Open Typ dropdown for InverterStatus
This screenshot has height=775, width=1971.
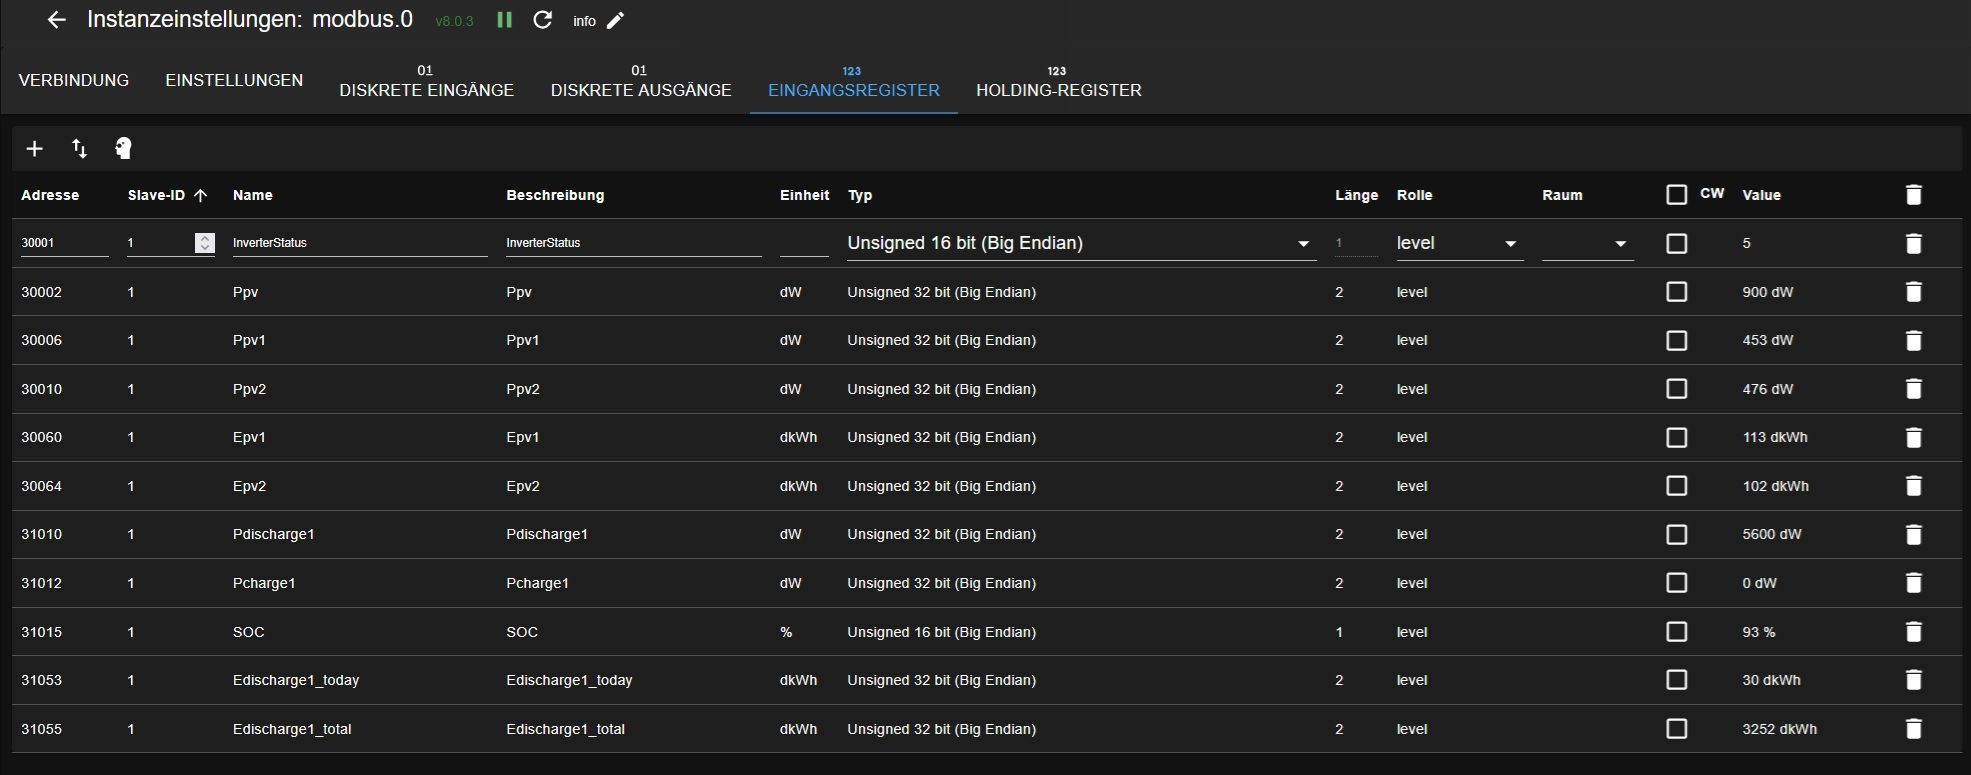[1081, 243]
